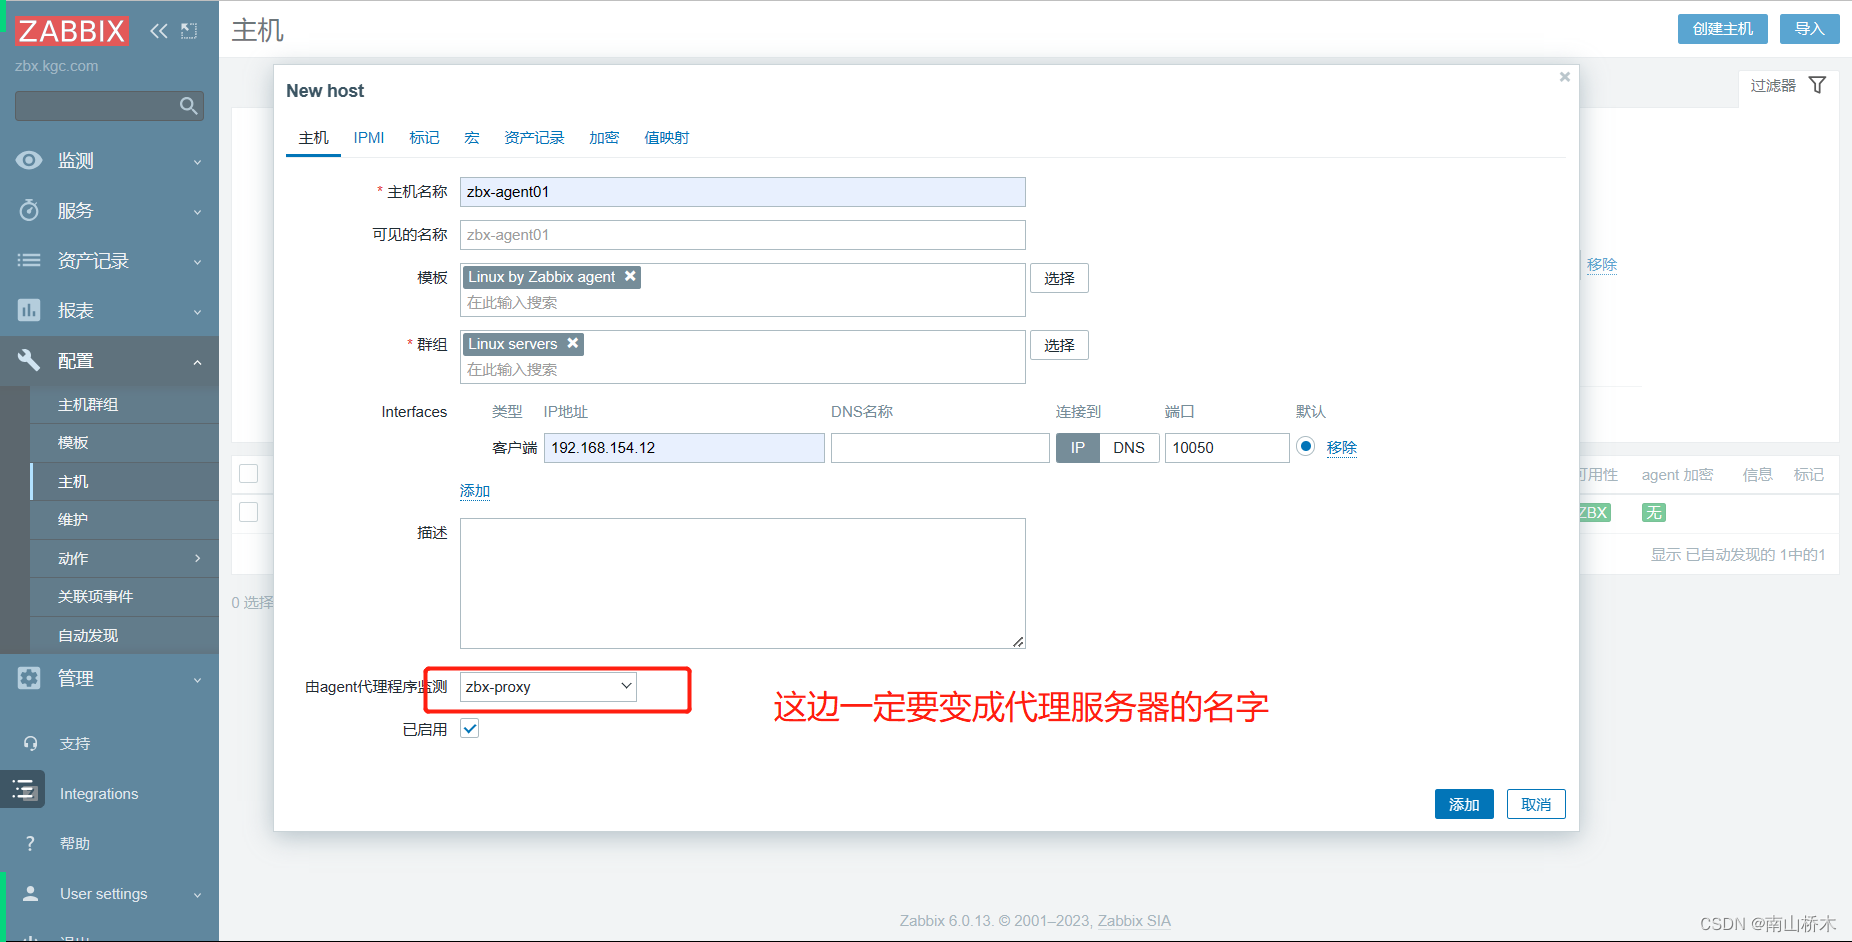
Task: Click User settings person icon
Action: 30,893
